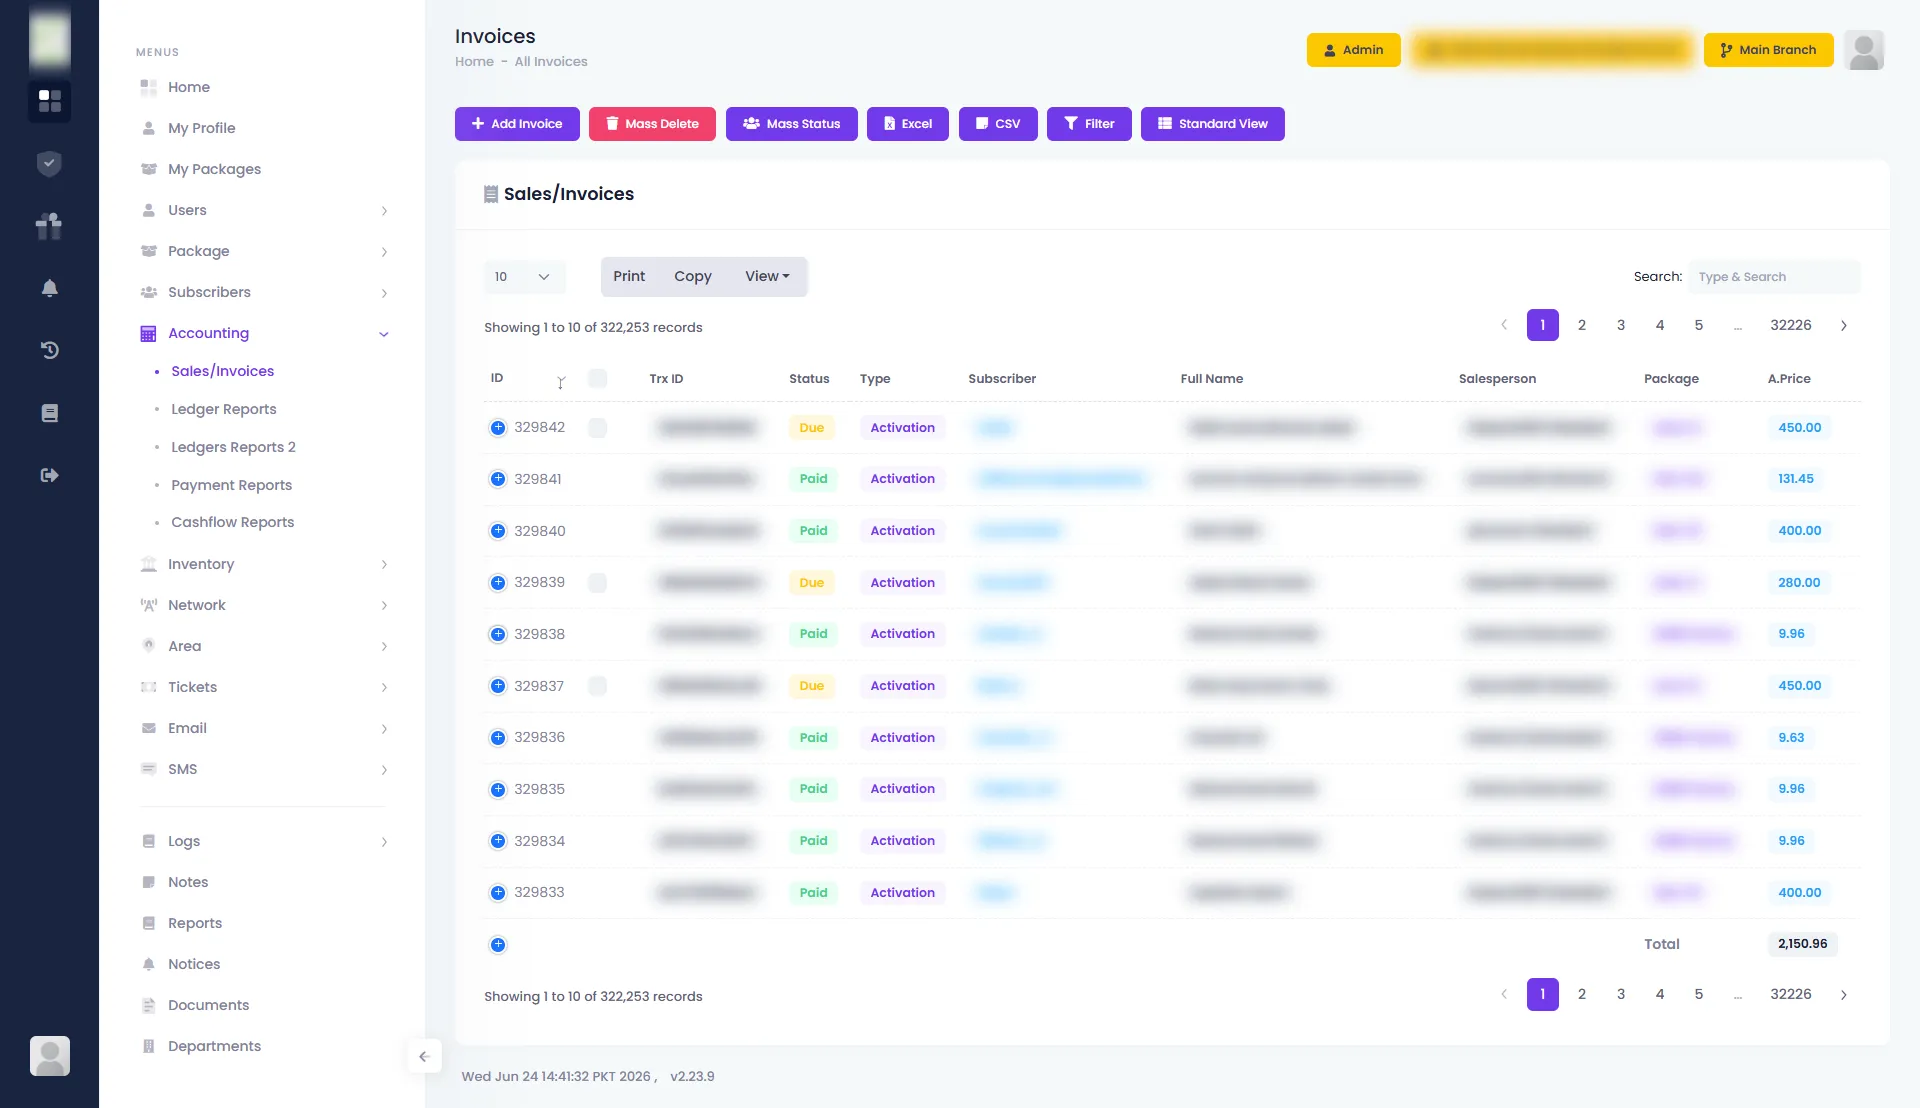The width and height of the screenshot is (1920, 1108).
Task: Expand row details for invoice 329838
Action: coord(498,634)
